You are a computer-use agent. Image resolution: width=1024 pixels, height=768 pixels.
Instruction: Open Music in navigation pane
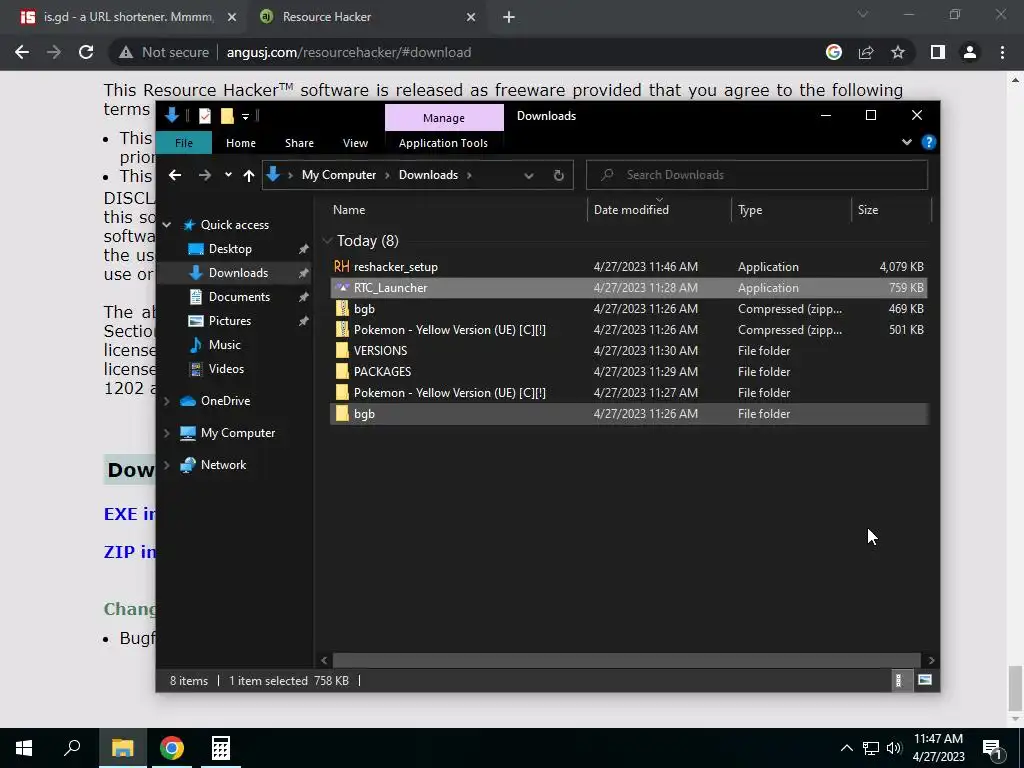pos(224,345)
